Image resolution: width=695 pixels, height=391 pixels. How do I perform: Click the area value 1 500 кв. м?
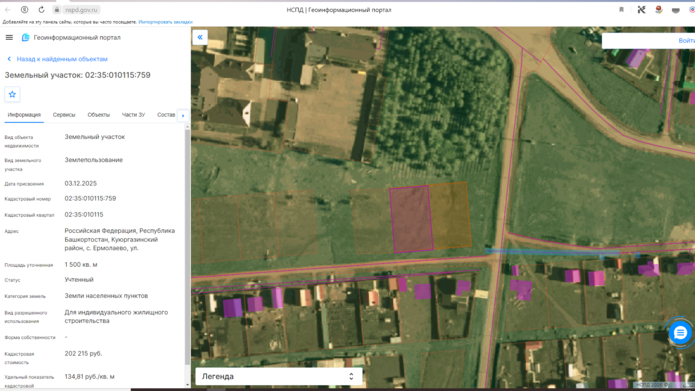81,265
